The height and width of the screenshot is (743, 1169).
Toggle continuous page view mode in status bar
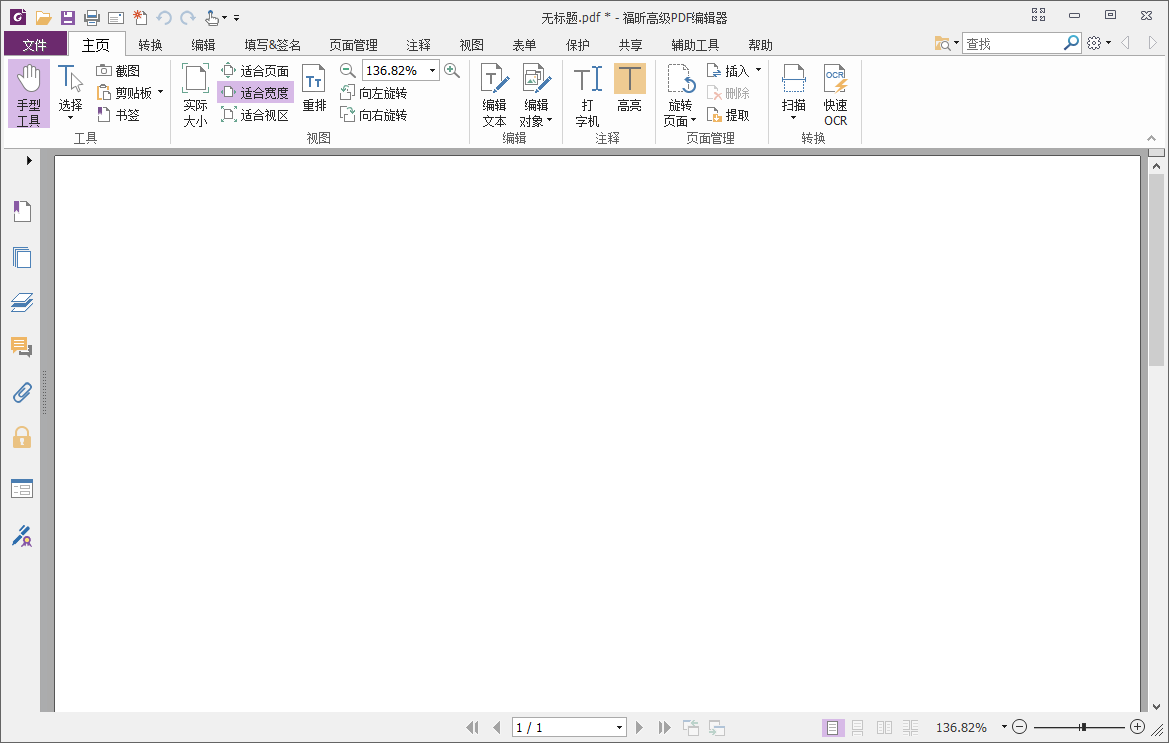pos(859,727)
